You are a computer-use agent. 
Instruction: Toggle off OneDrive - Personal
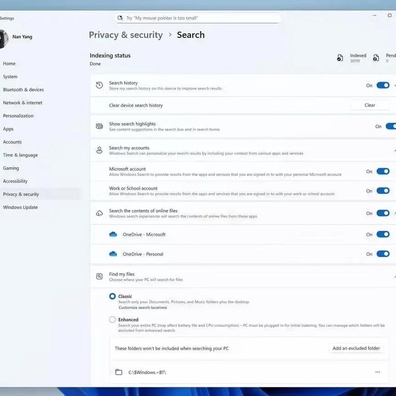(x=383, y=254)
